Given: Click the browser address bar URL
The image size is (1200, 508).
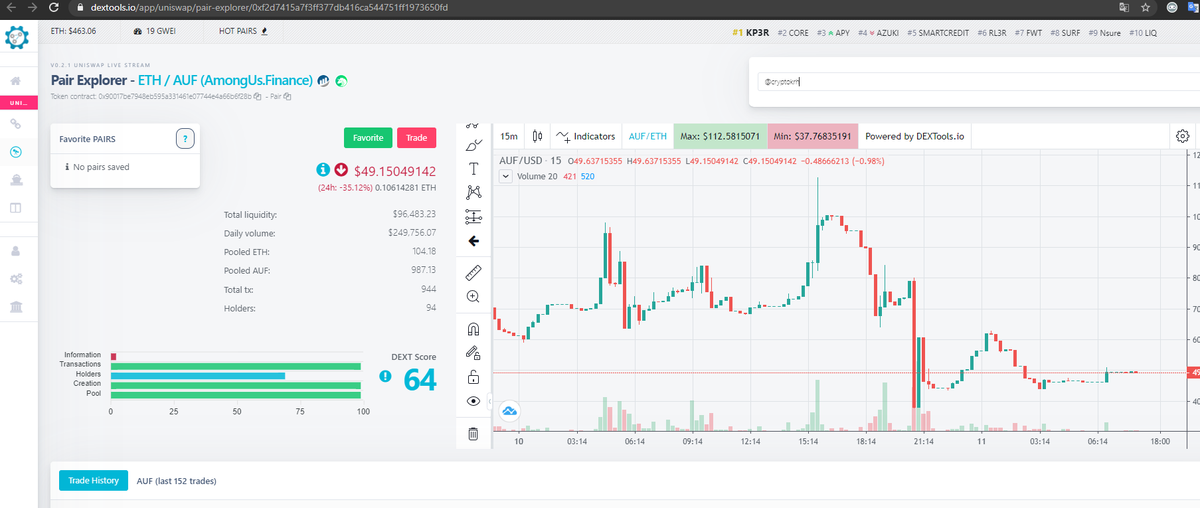Looking at the screenshot, I should (x=269, y=8).
